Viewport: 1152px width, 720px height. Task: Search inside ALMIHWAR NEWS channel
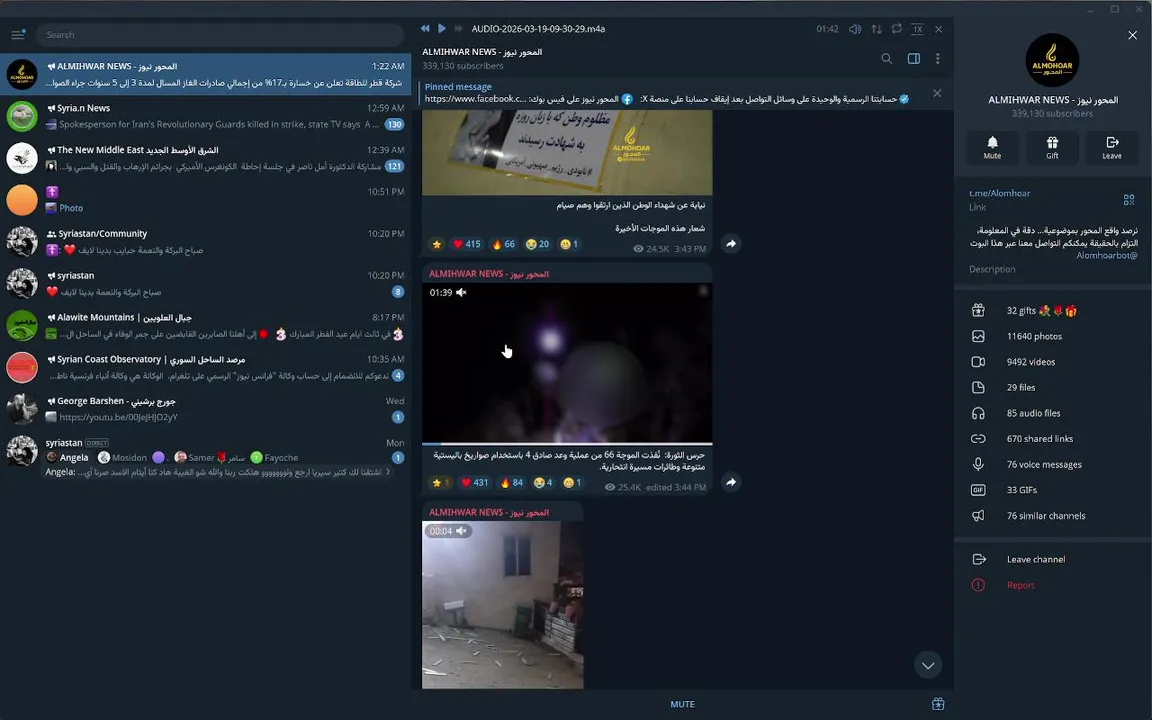(887, 59)
